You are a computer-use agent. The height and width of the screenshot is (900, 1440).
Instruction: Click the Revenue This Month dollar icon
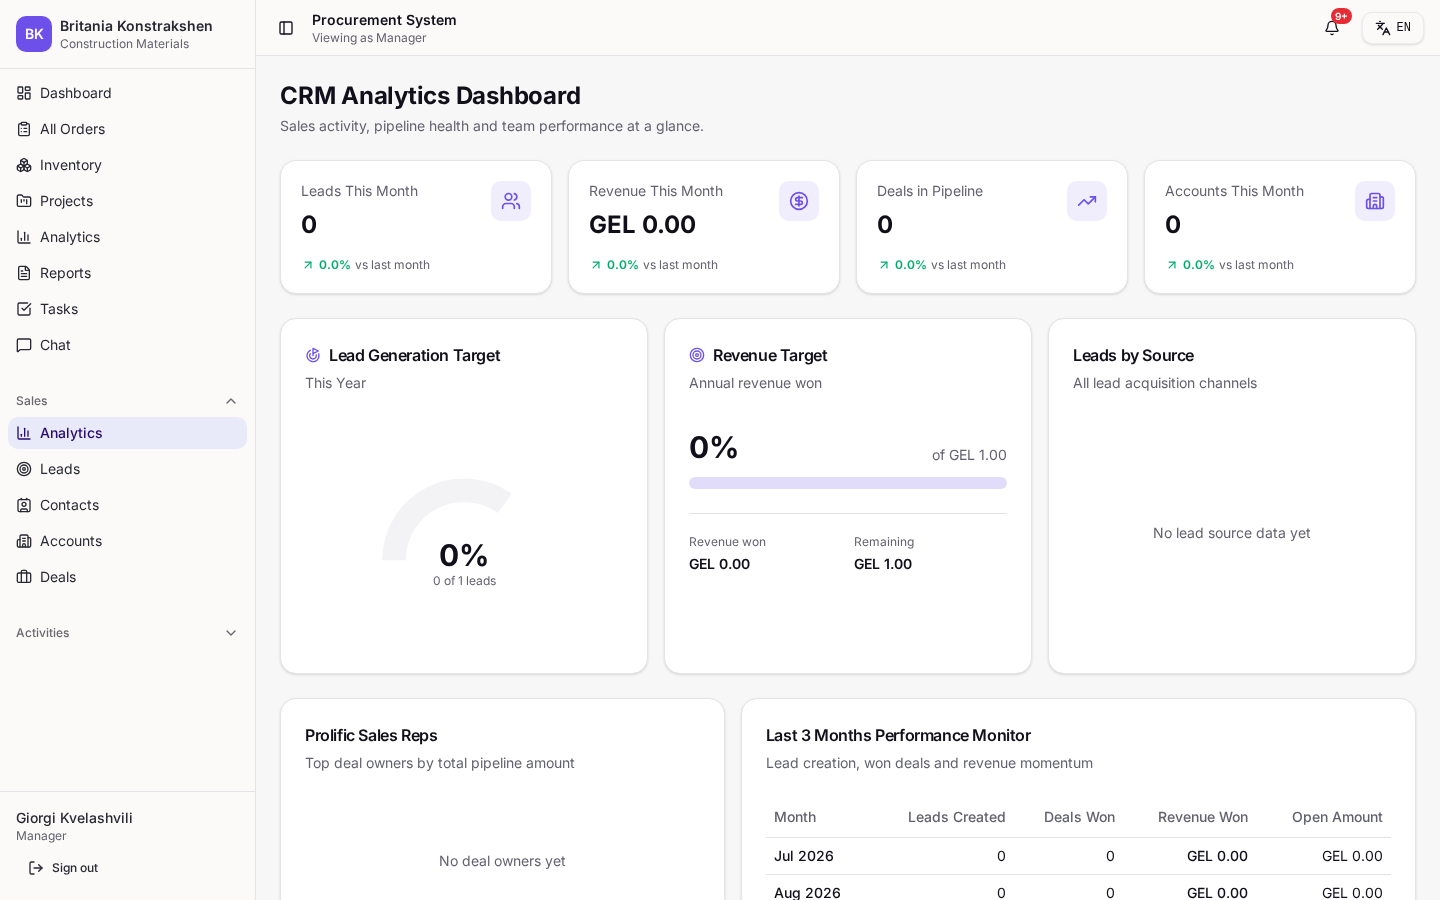(799, 201)
